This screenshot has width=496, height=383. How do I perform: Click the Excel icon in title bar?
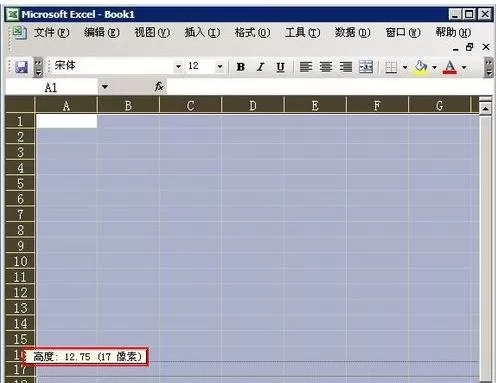click(x=13, y=14)
